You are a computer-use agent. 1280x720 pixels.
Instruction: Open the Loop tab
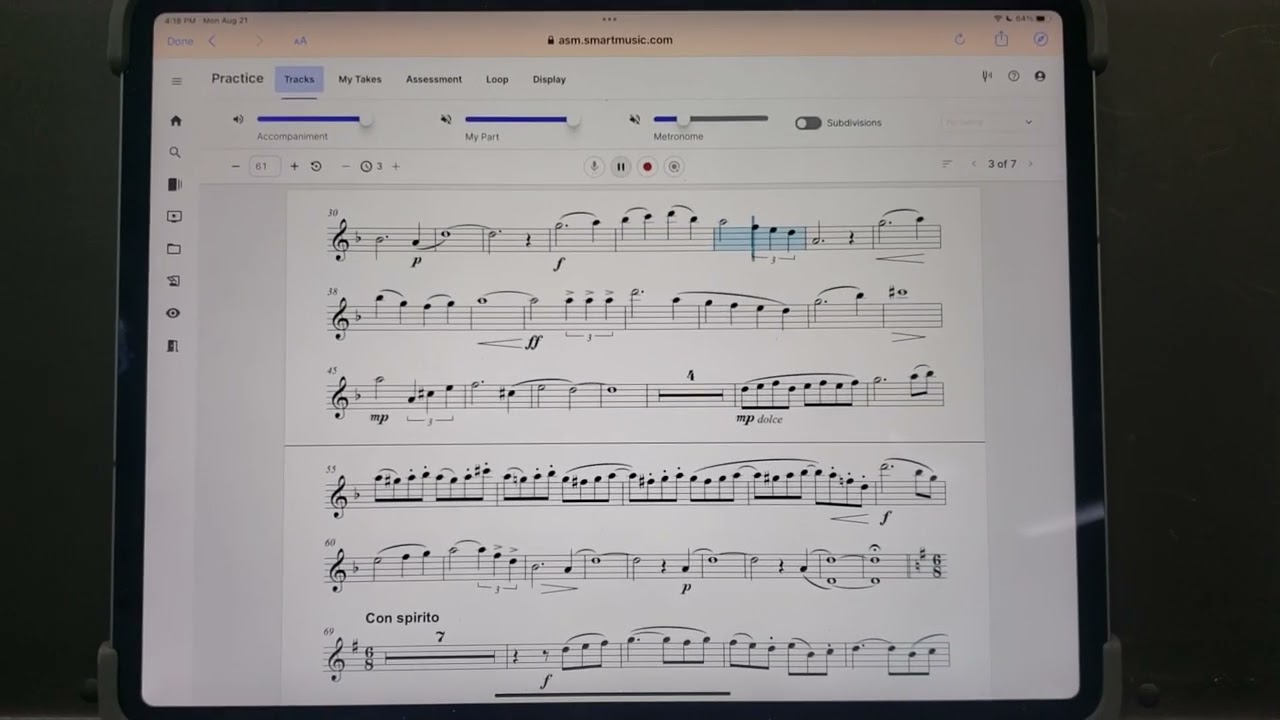(x=497, y=79)
